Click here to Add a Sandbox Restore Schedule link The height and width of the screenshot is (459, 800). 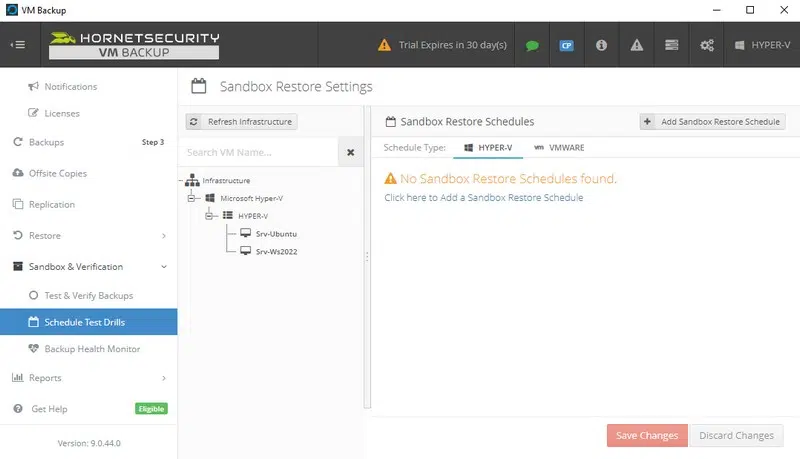pyautogui.click(x=484, y=198)
